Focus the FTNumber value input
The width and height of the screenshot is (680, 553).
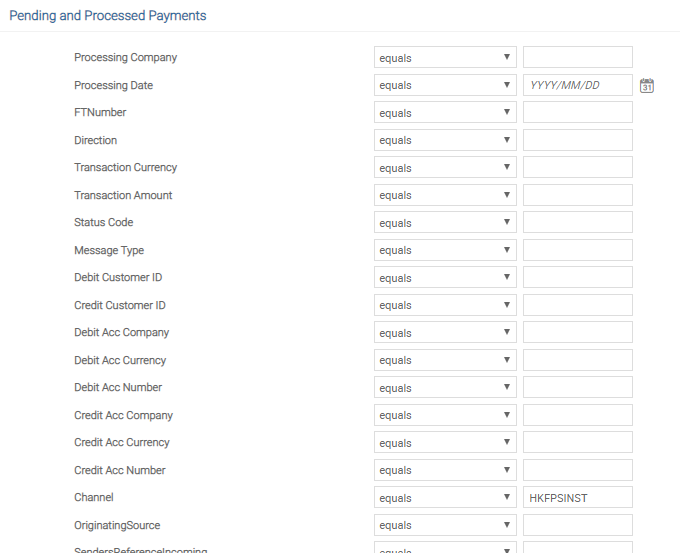pos(577,113)
